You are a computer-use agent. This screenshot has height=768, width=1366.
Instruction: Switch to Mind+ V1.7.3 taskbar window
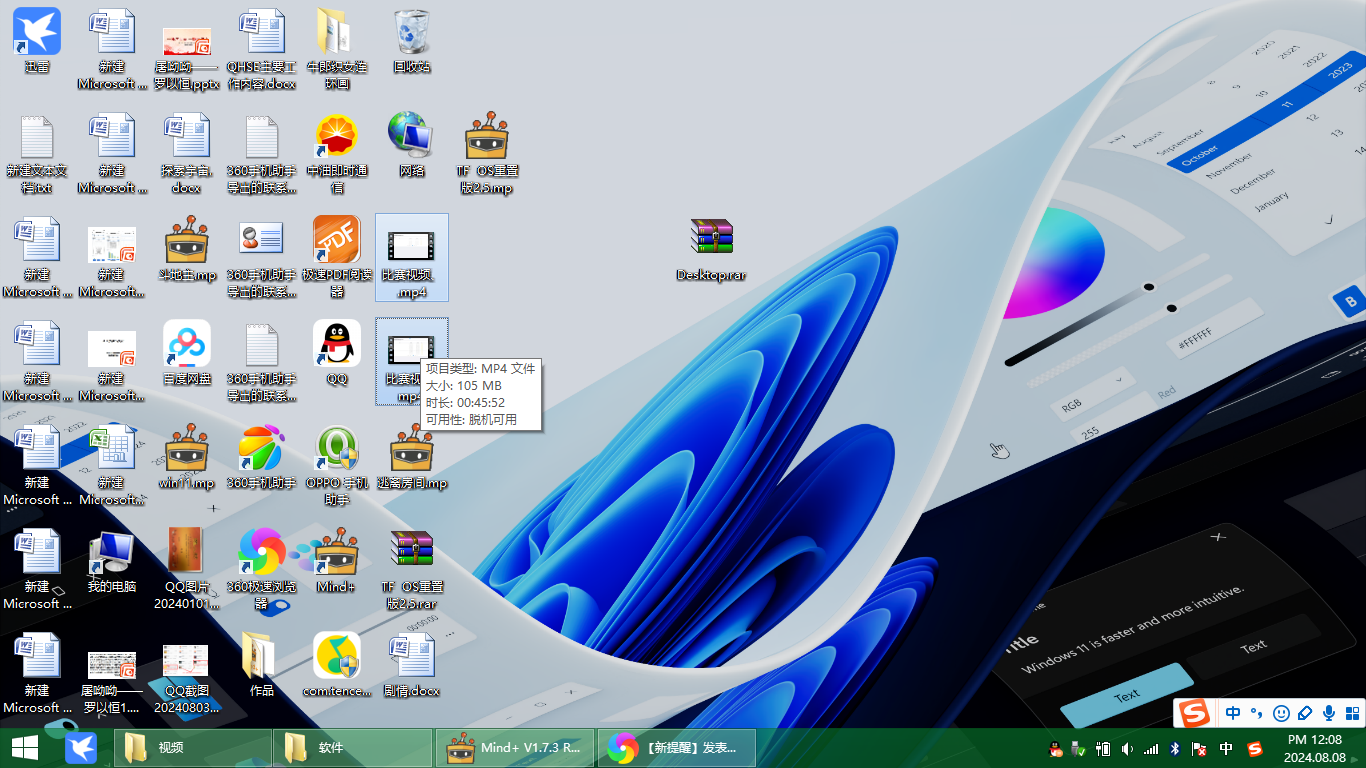(515, 748)
